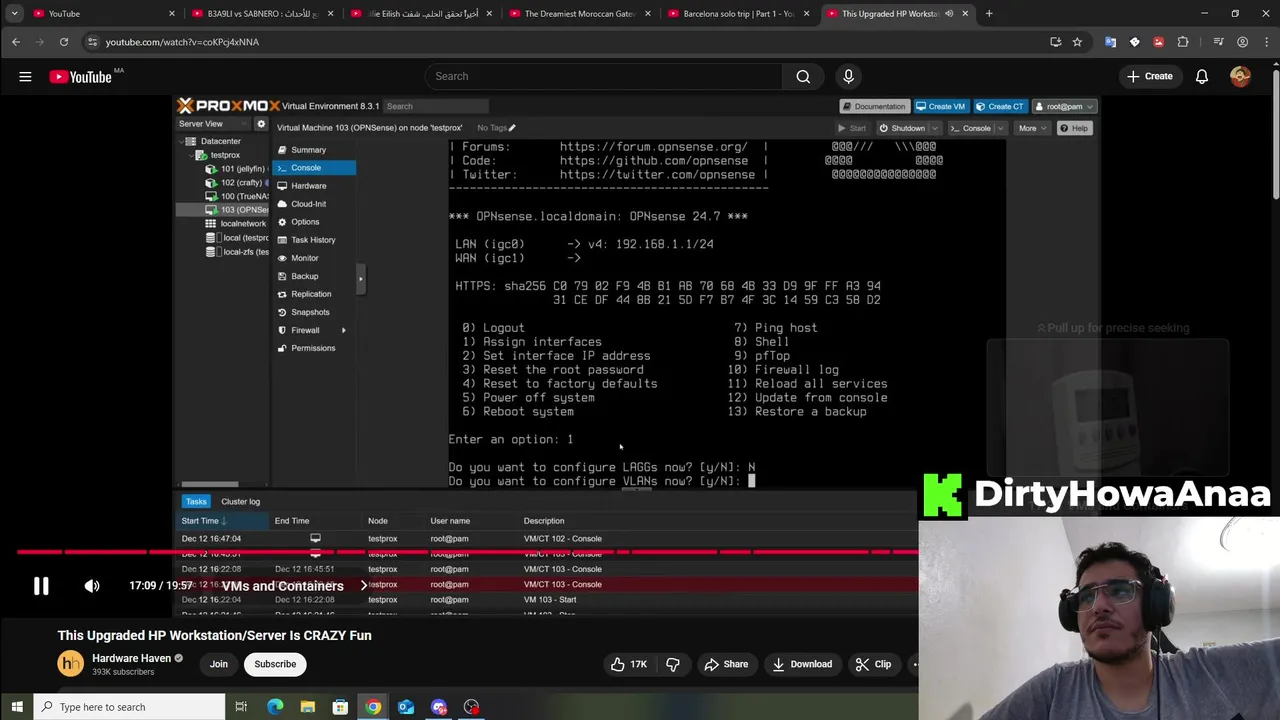Launch Microsoft Edge from taskbar
The width and height of the screenshot is (1280, 720).
tap(275, 707)
